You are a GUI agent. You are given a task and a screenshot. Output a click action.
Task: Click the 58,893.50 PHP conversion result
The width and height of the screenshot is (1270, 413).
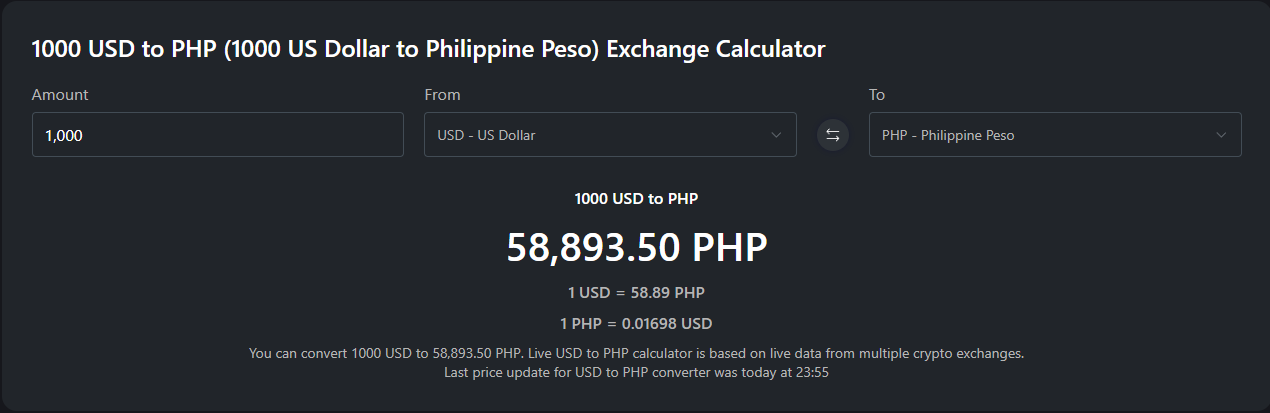coord(636,248)
